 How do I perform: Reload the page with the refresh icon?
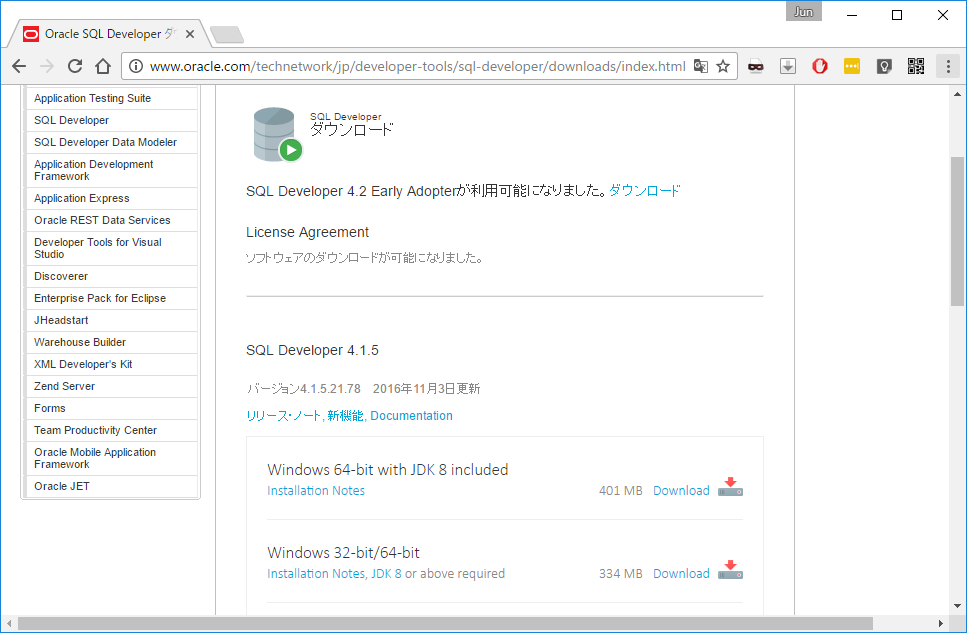tap(75, 65)
